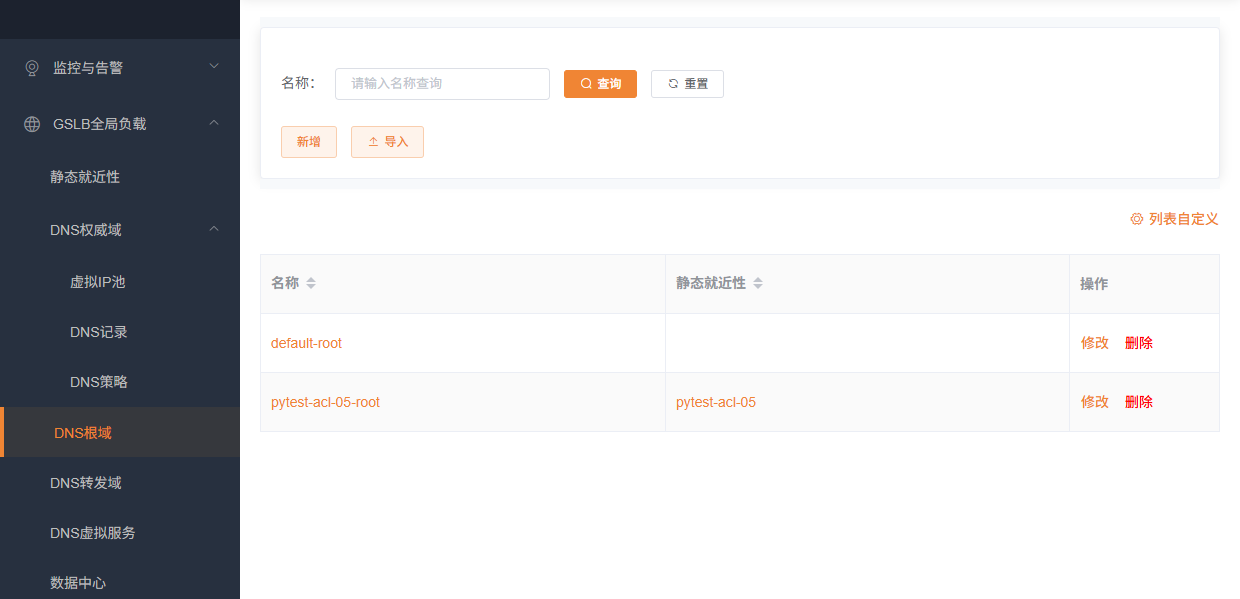The image size is (1240, 599).
Task: Click the 导入 import button
Action: pos(387,142)
